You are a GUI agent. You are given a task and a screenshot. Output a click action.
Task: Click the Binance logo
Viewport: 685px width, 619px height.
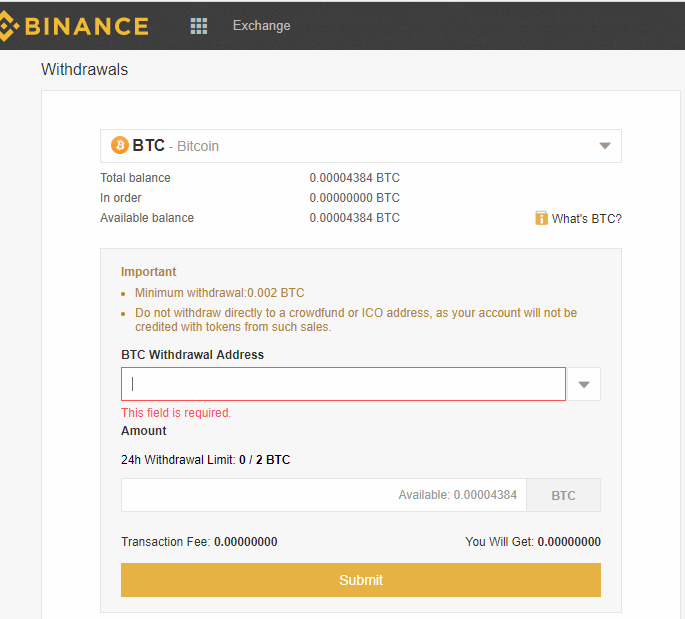coord(74,26)
